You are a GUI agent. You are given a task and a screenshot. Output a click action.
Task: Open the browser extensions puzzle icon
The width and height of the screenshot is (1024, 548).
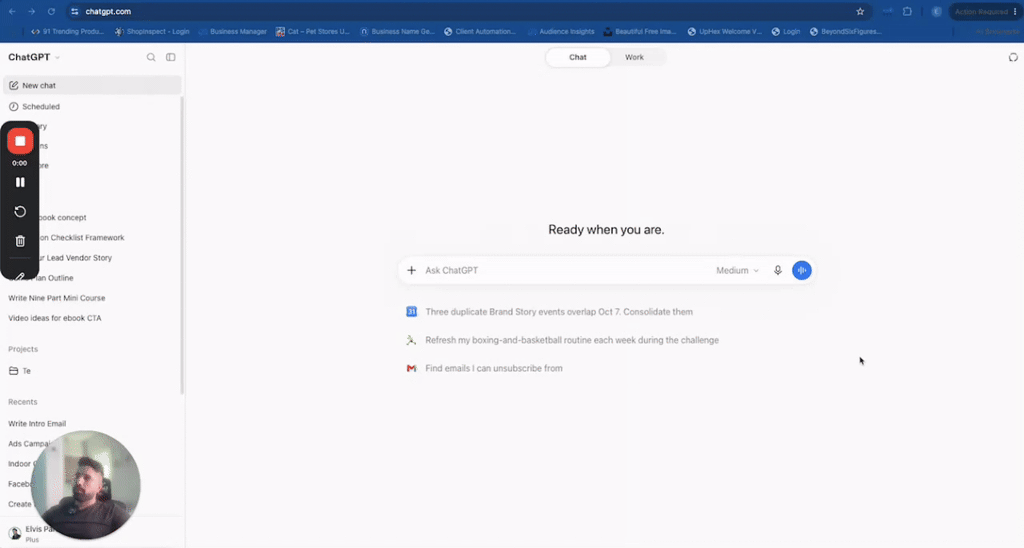pos(907,12)
